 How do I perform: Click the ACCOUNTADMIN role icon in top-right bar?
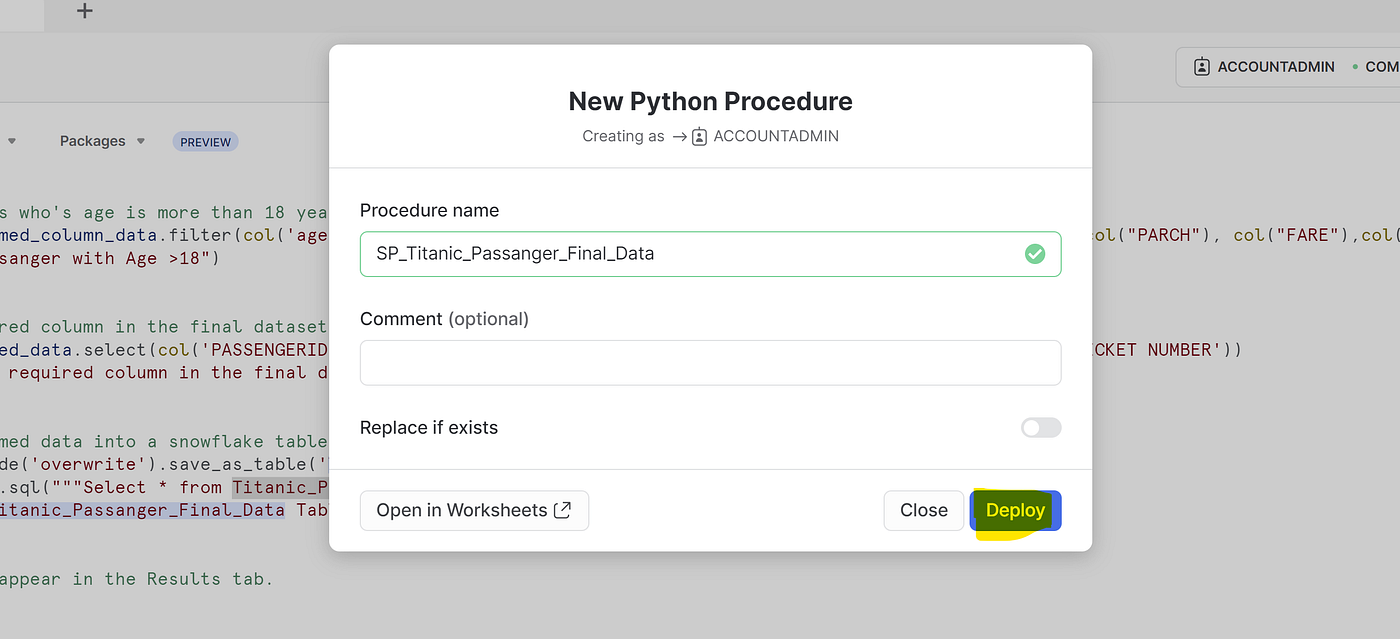pyautogui.click(x=1200, y=66)
